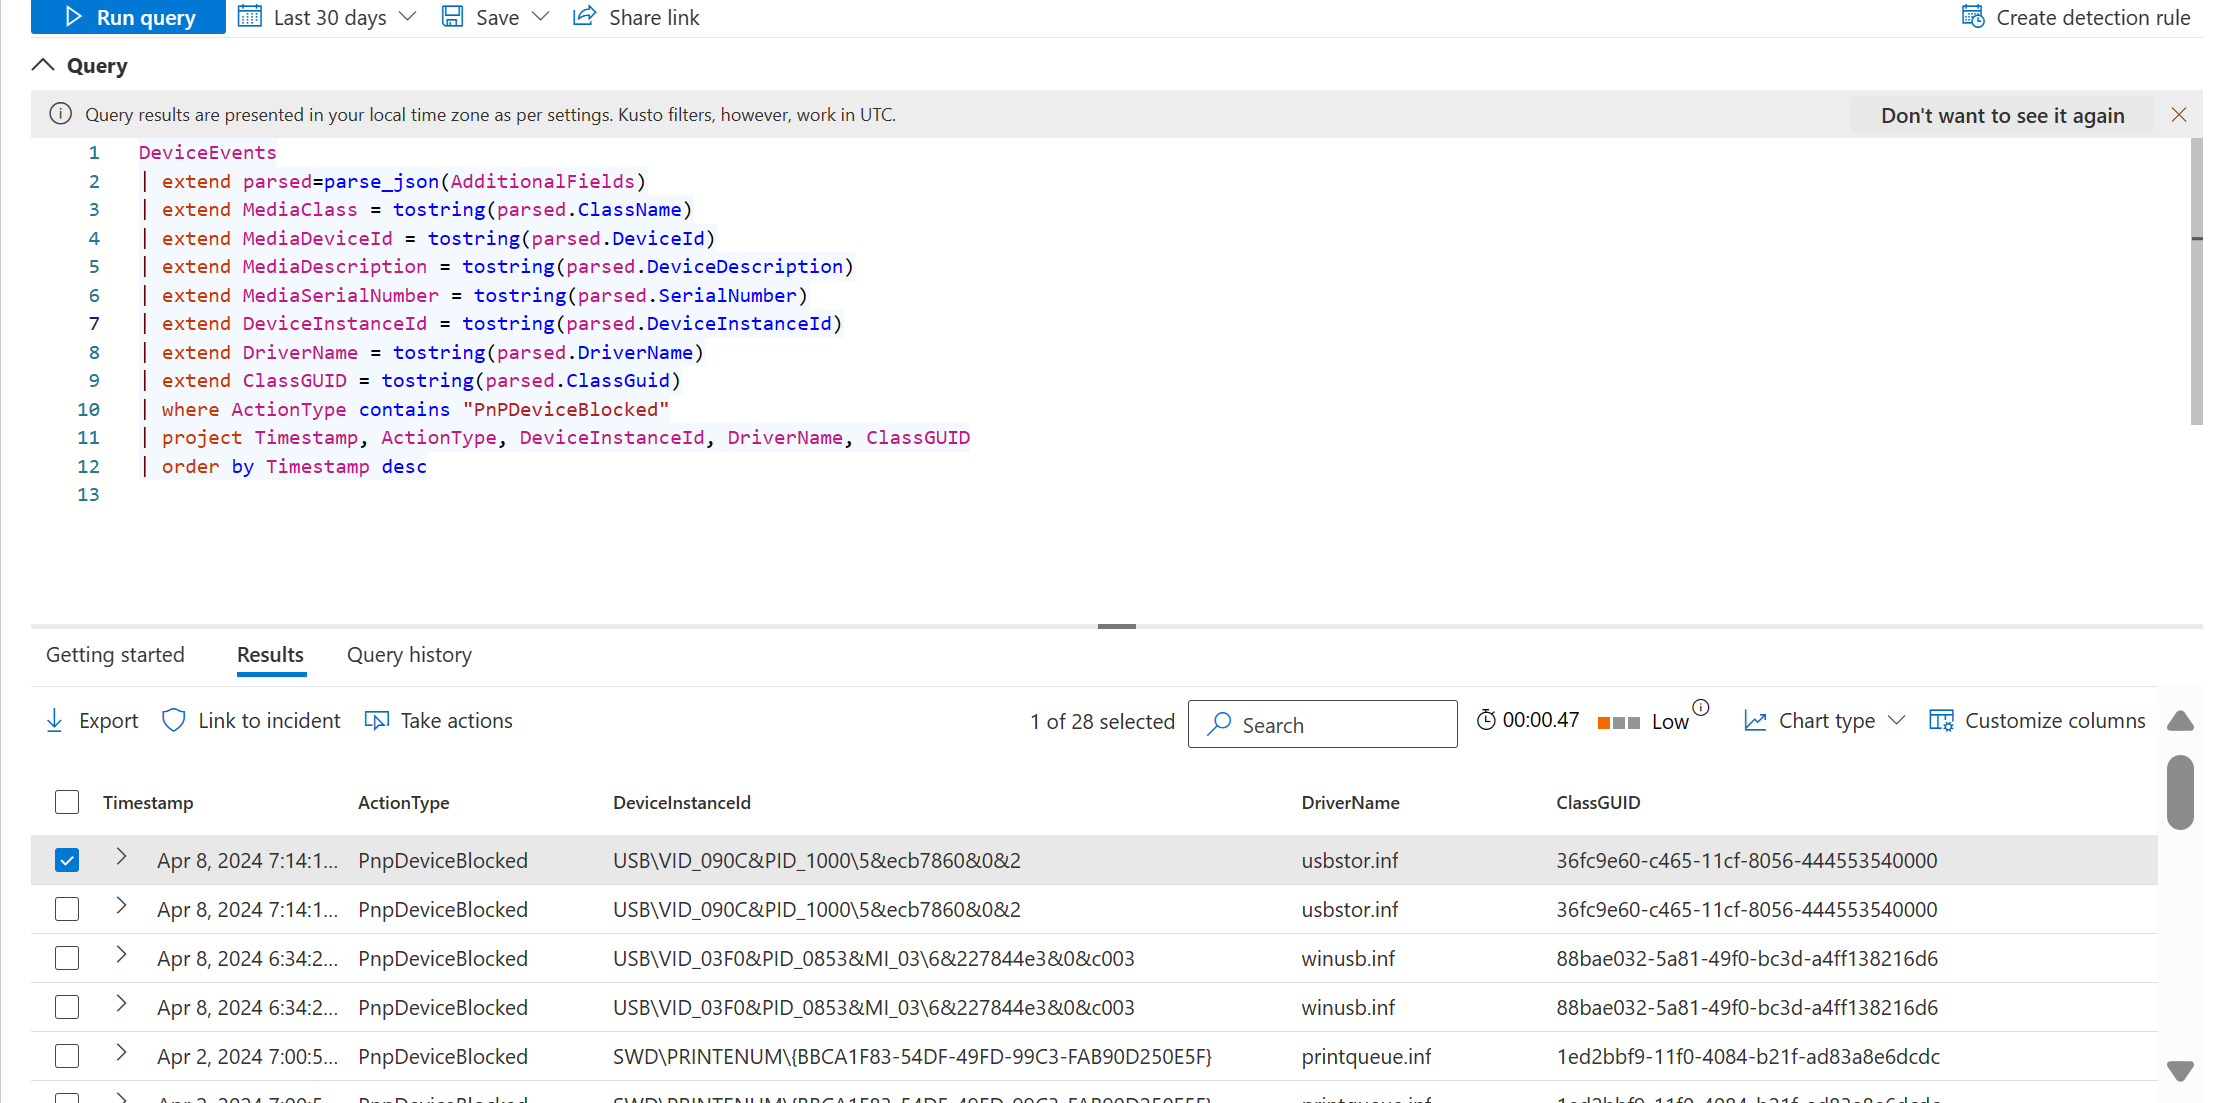Toggle the checkbox for first result row
Image resolution: width=2213 pixels, height=1103 pixels.
point(66,859)
